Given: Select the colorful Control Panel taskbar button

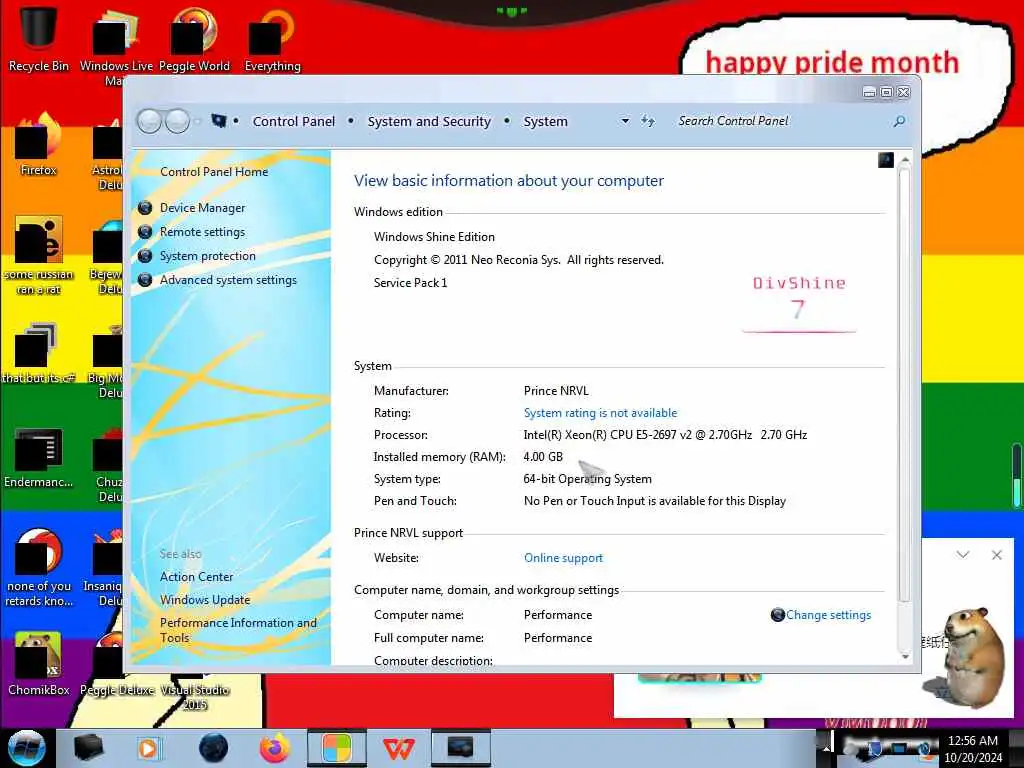Looking at the screenshot, I should pyautogui.click(x=336, y=748).
